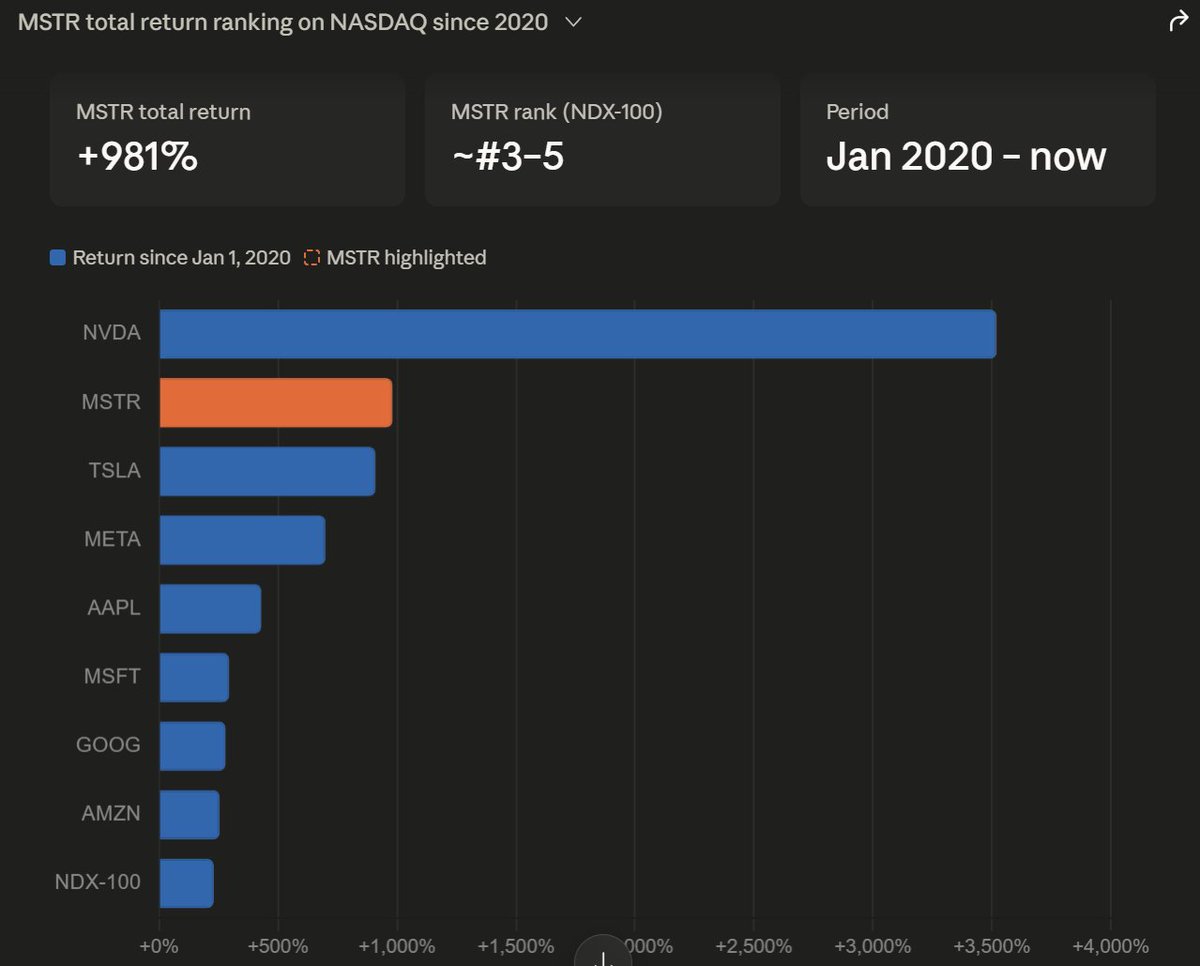Select the GOOG bar
This screenshot has height=966, width=1200.
192,746
